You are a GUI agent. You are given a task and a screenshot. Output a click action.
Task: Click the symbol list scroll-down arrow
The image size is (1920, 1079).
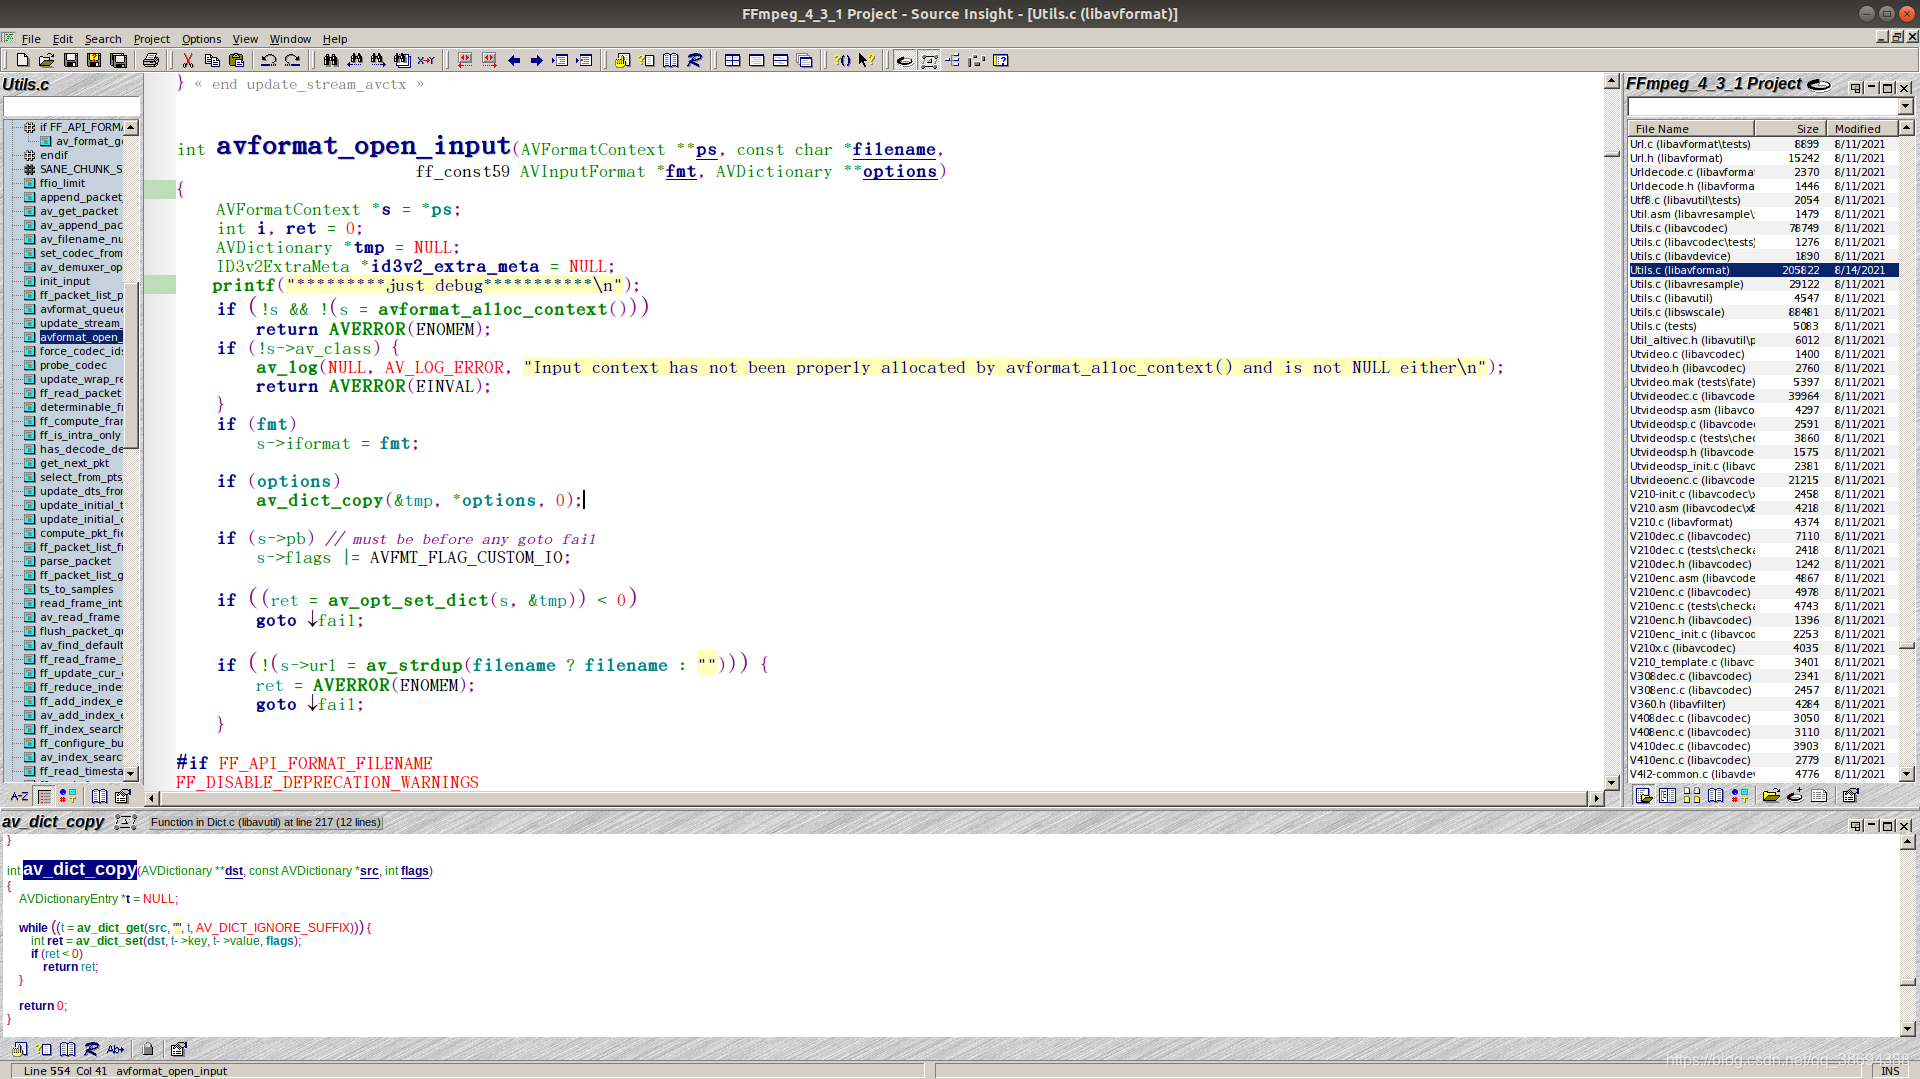click(131, 774)
